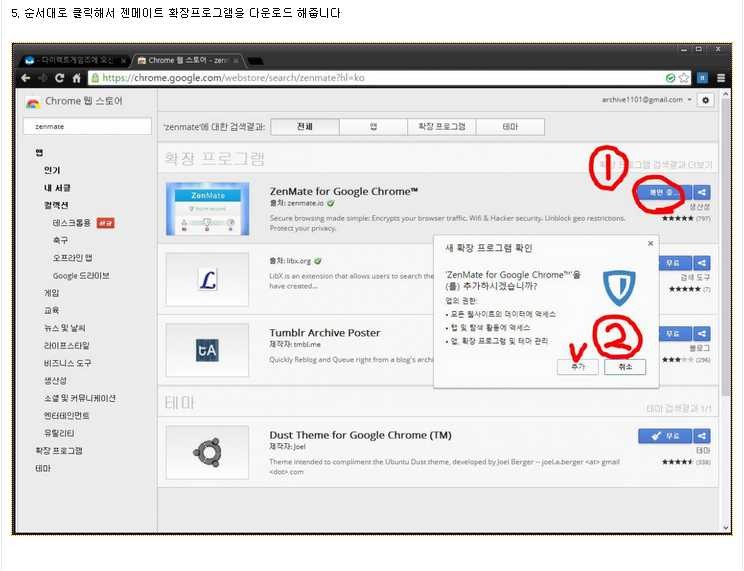
Task: Click the page vertical scrollbar
Action: 725,247
